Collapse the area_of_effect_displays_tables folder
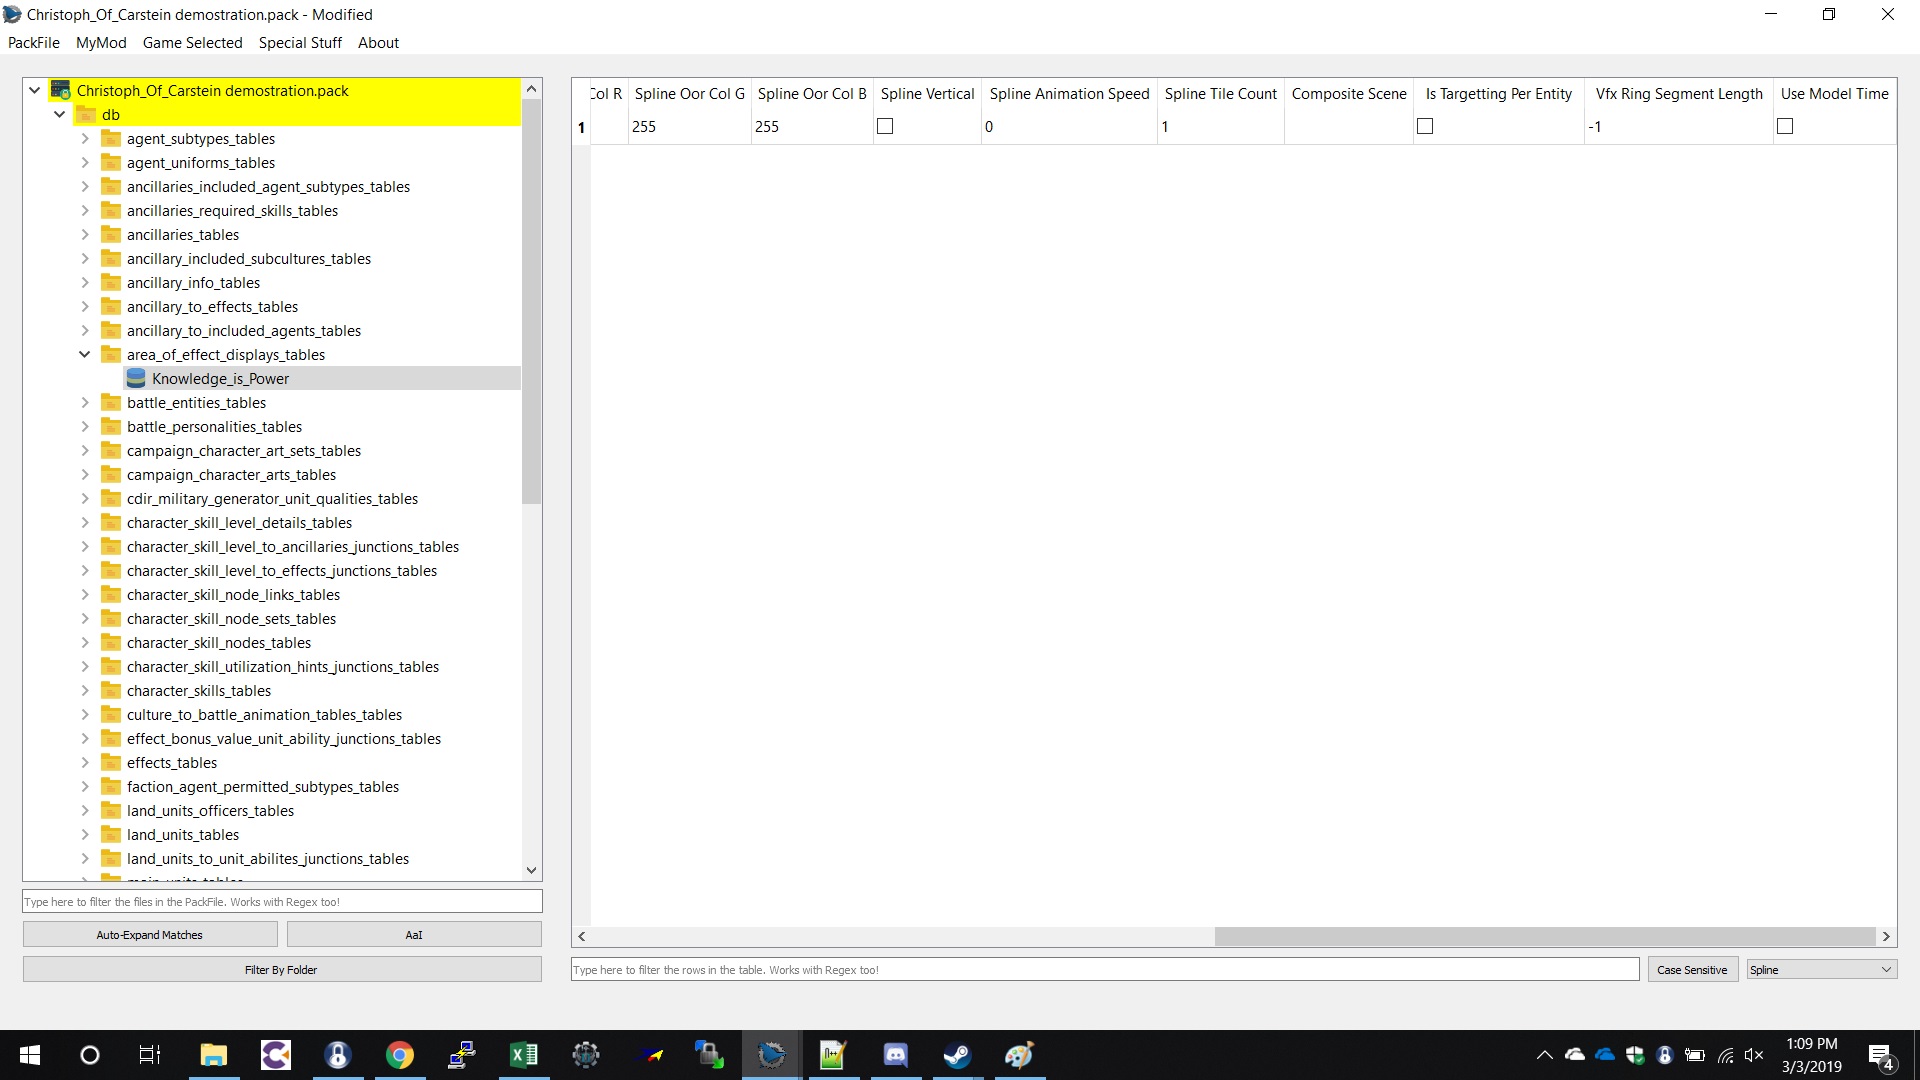1920x1080 pixels. 85,354
